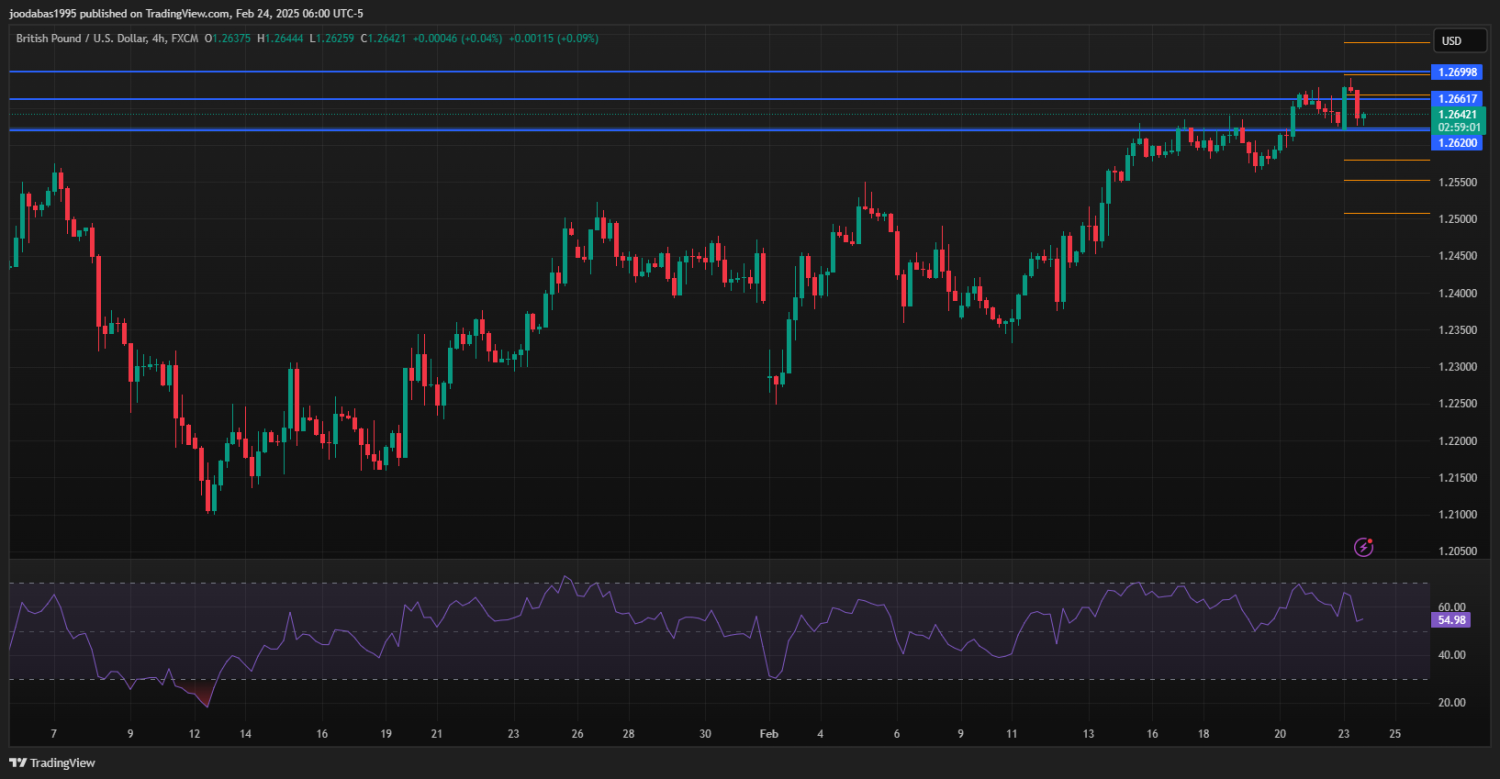Click the date label 11 on the time axis

point(1011,734)
